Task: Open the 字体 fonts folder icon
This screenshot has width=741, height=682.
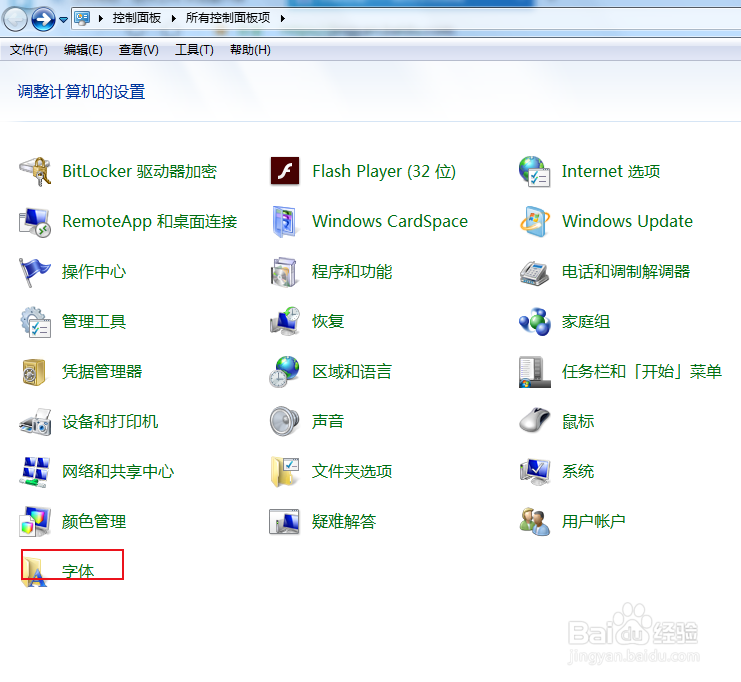Action: coord(34,572)
